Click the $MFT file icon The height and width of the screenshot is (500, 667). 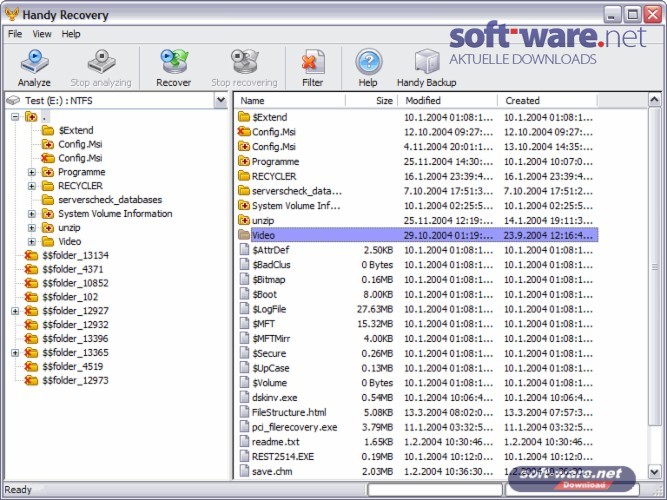coord(244,323)
